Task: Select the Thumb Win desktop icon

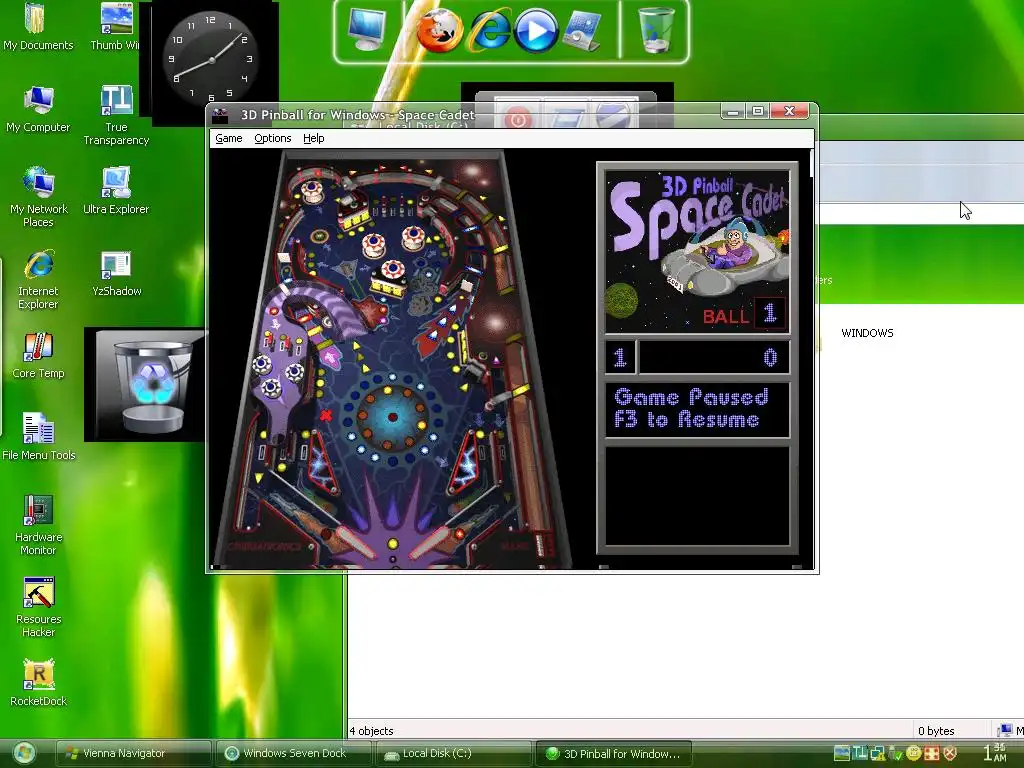Action: pos(115,26)
